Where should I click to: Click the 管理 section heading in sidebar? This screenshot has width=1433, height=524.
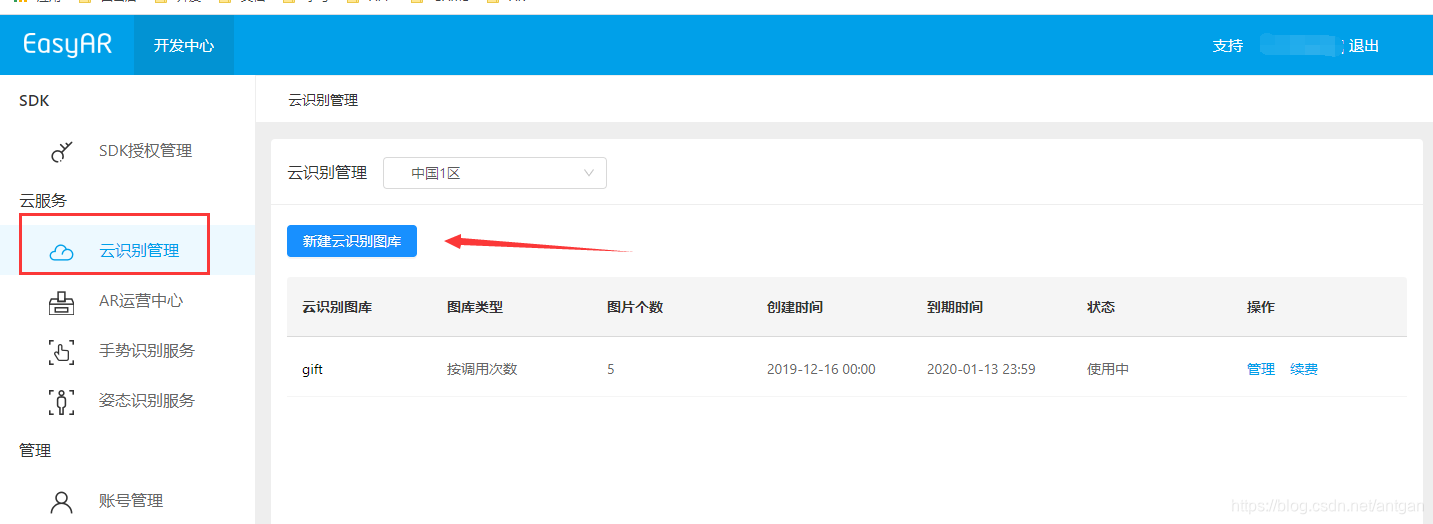pos(35,451)
